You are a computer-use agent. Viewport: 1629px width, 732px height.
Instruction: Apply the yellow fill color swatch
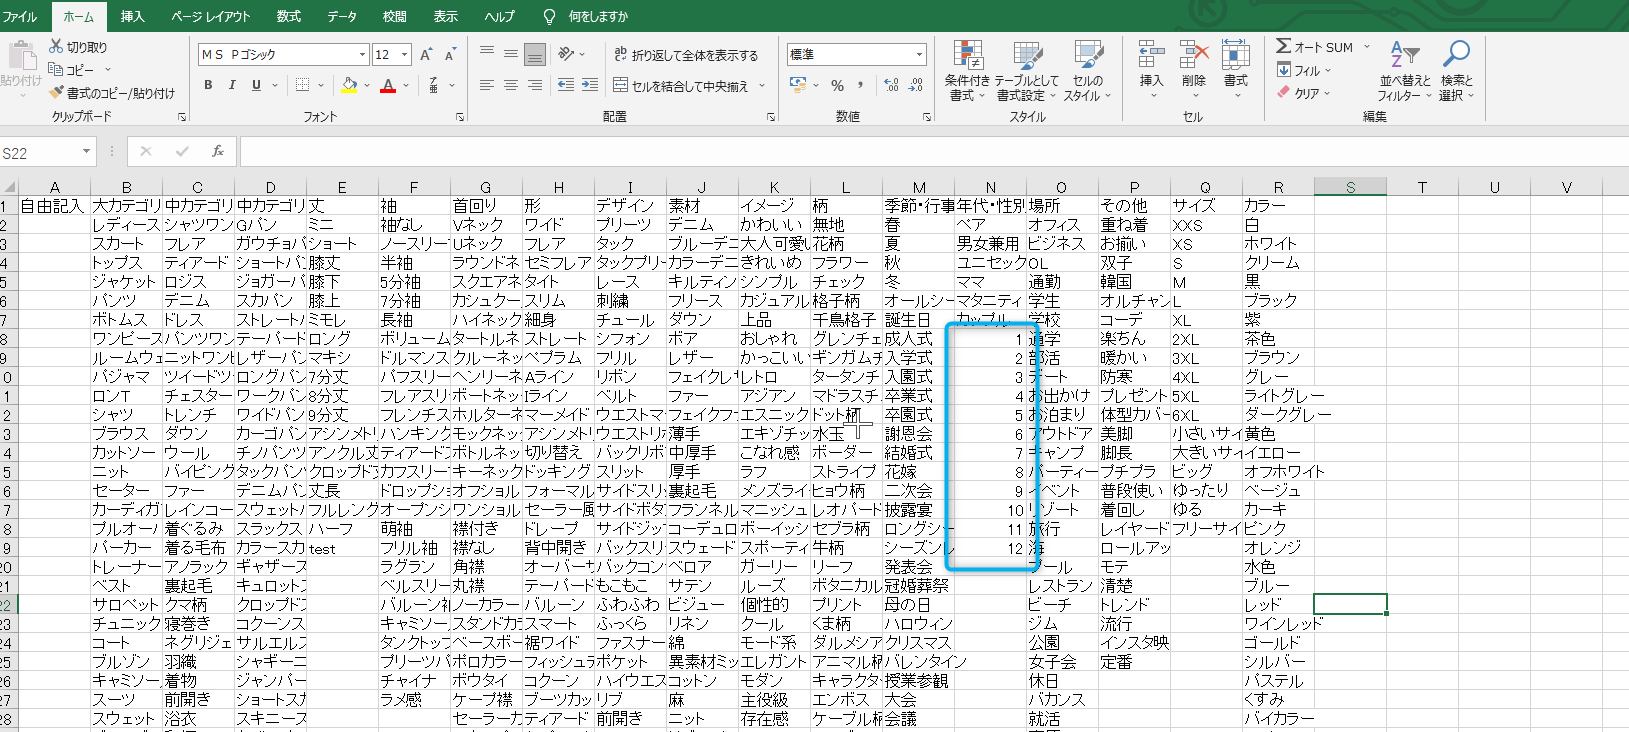(x=349, y=86)
